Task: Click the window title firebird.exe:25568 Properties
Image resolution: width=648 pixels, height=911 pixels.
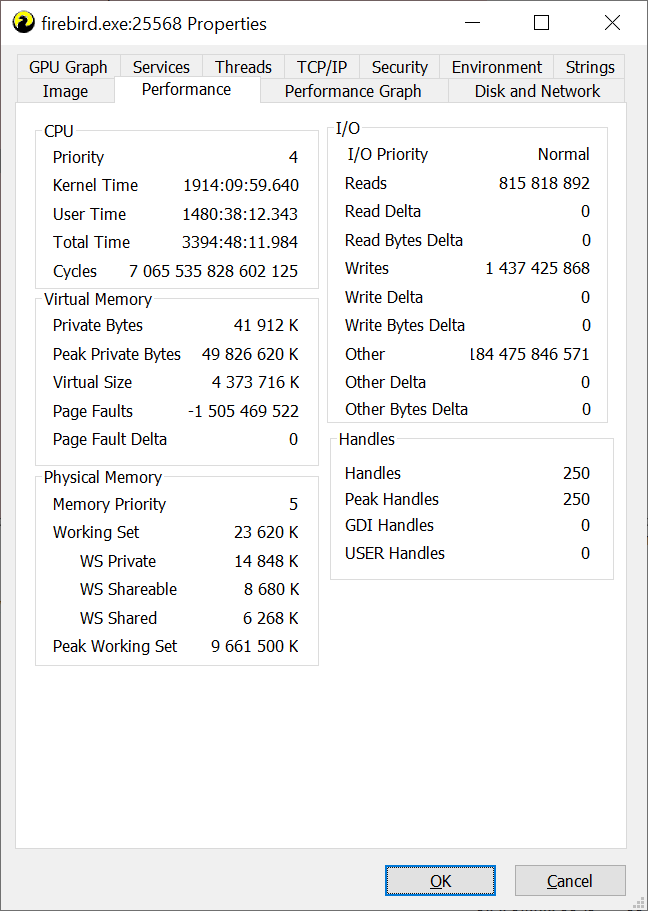Action: [x=154, y=24]
